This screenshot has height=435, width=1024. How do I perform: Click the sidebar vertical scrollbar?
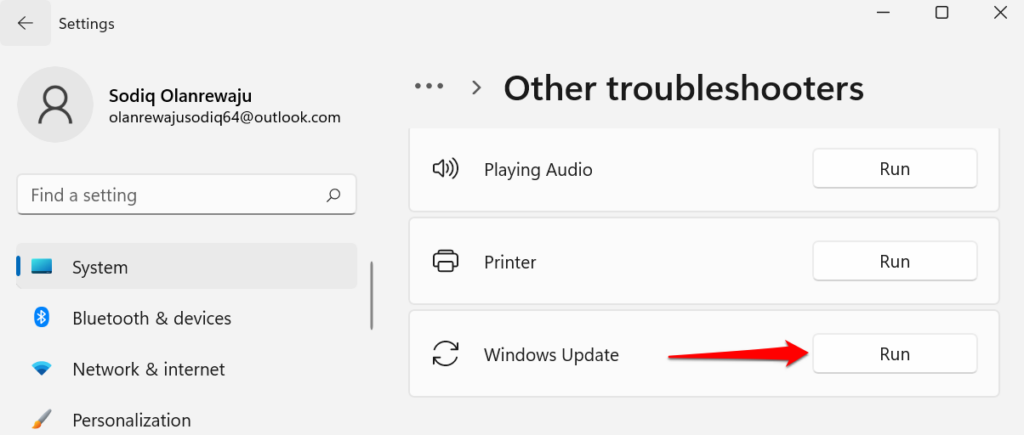pyautogui.click(x=372, y=296)
